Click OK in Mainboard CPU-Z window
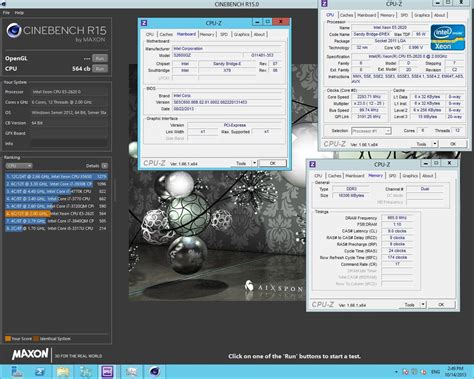Screen dimensions: 474x379 (x=272, y=163)
